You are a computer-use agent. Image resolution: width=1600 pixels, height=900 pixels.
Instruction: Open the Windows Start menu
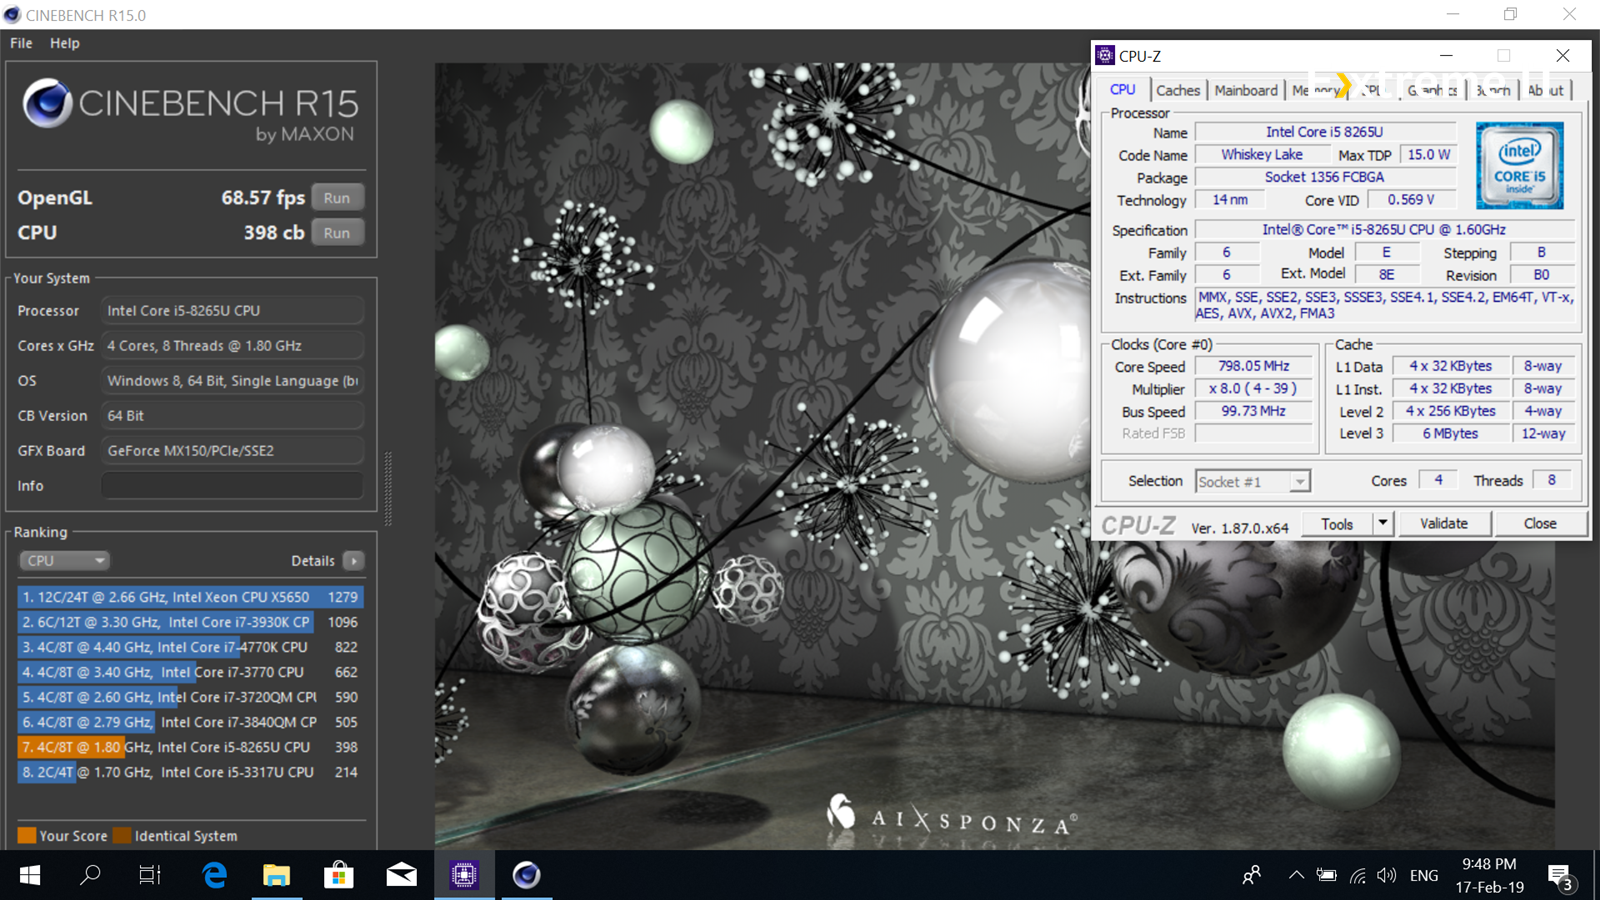(x=30, y=876)
